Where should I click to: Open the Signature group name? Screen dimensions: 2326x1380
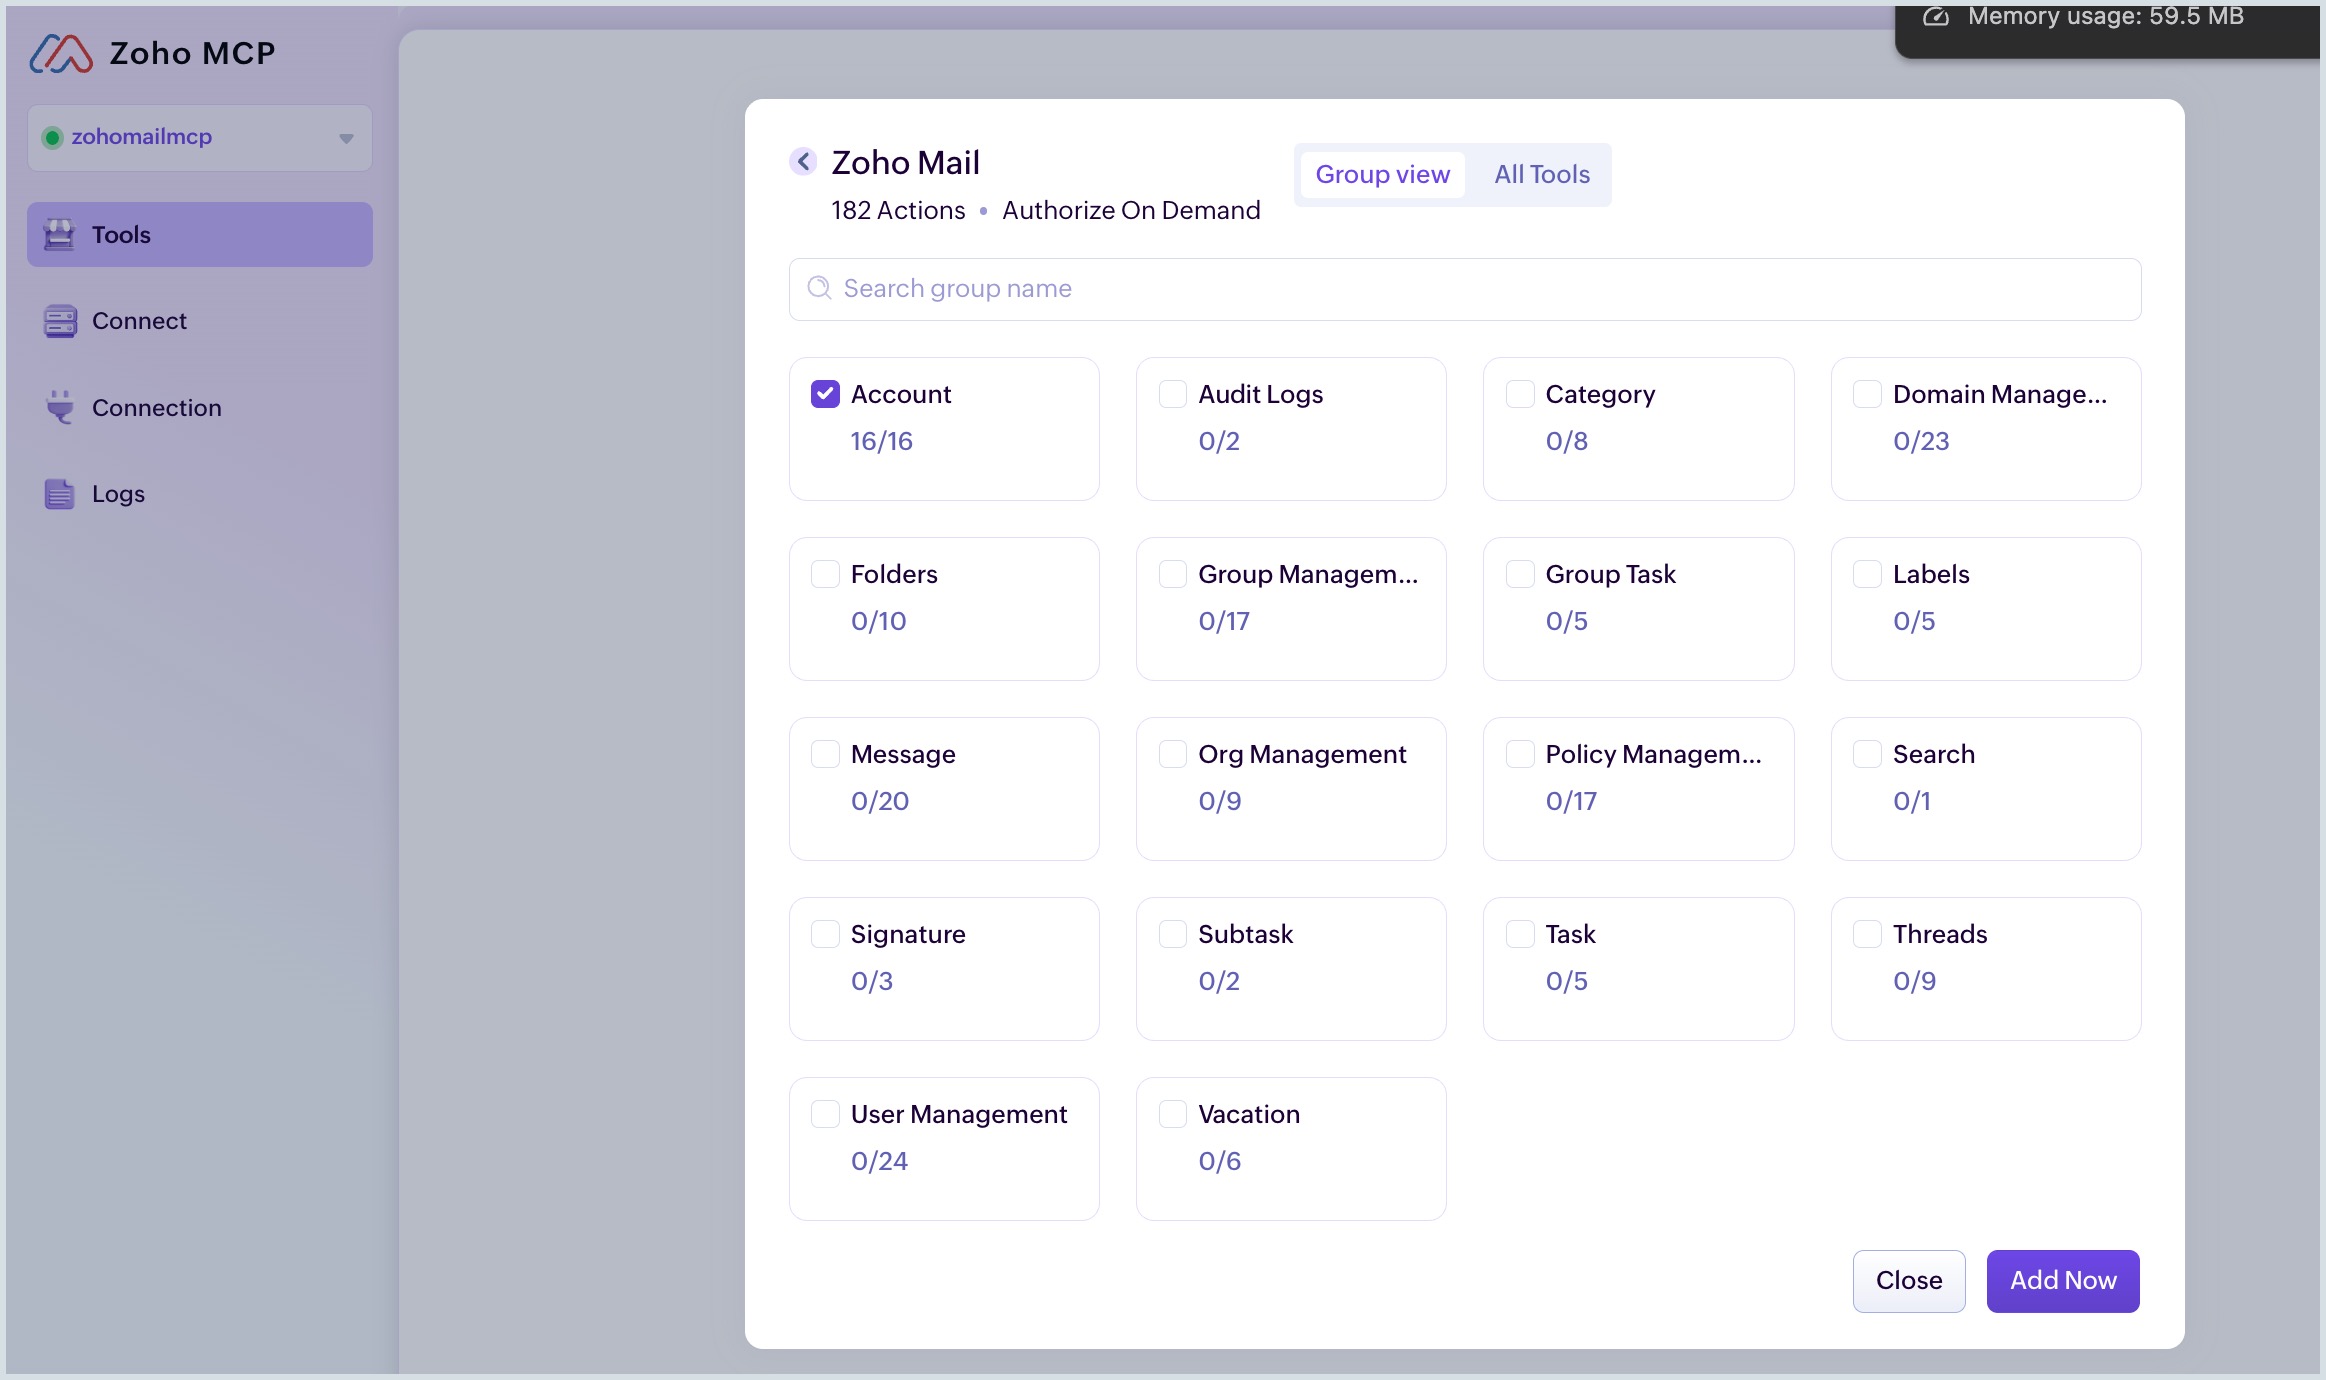coord(908,934)
